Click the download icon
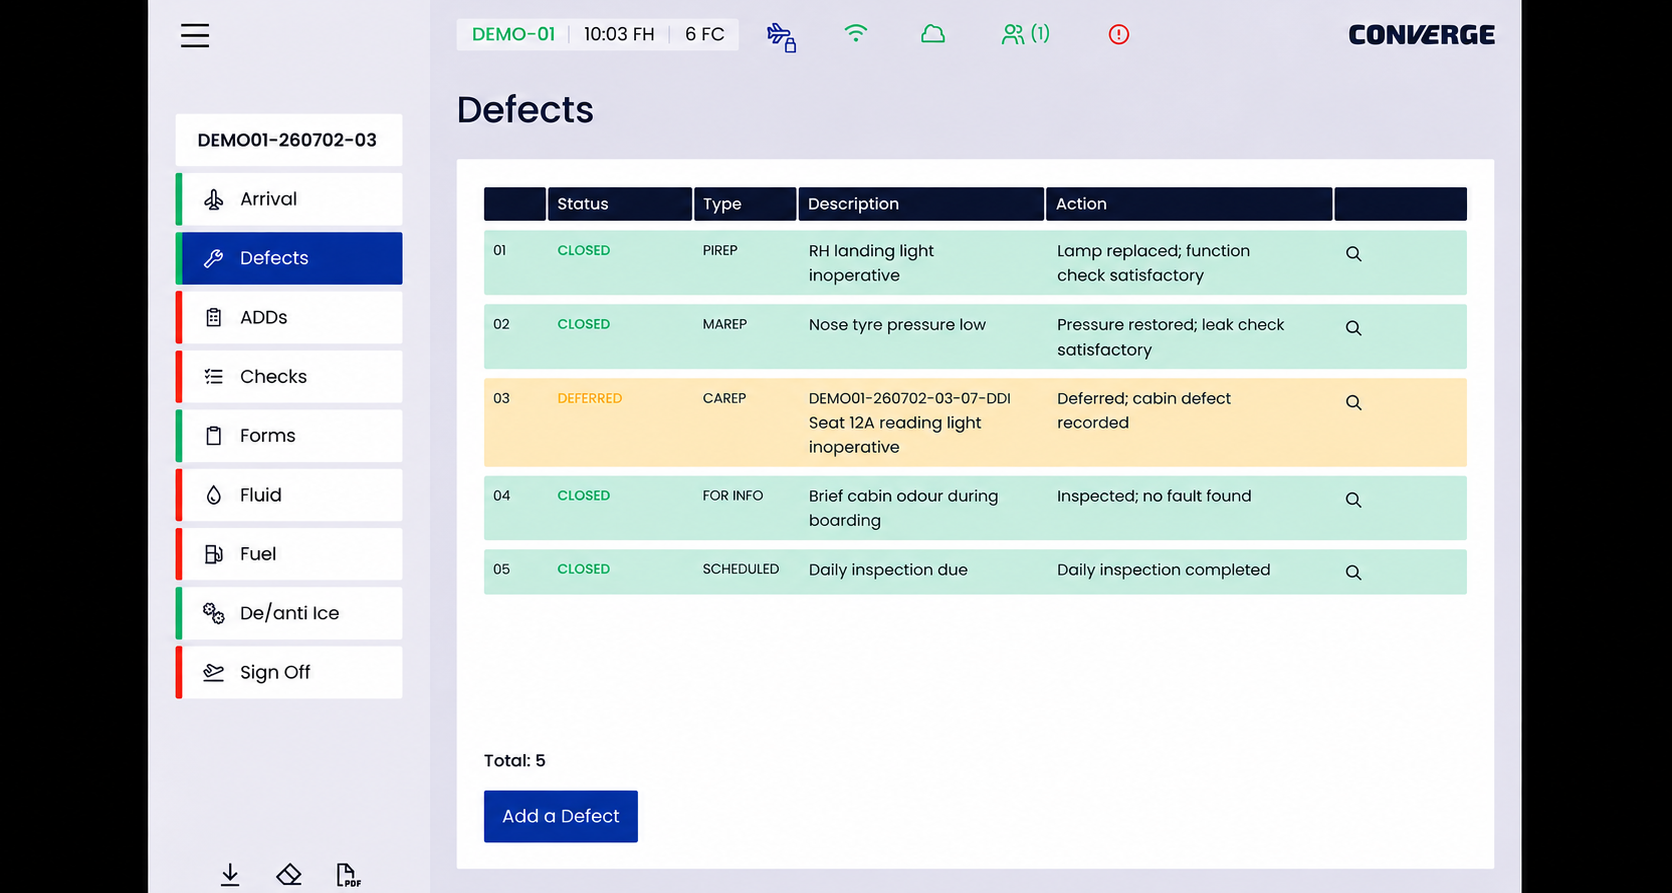This screenshot has height=893, width=1672. tap(230, 875)
